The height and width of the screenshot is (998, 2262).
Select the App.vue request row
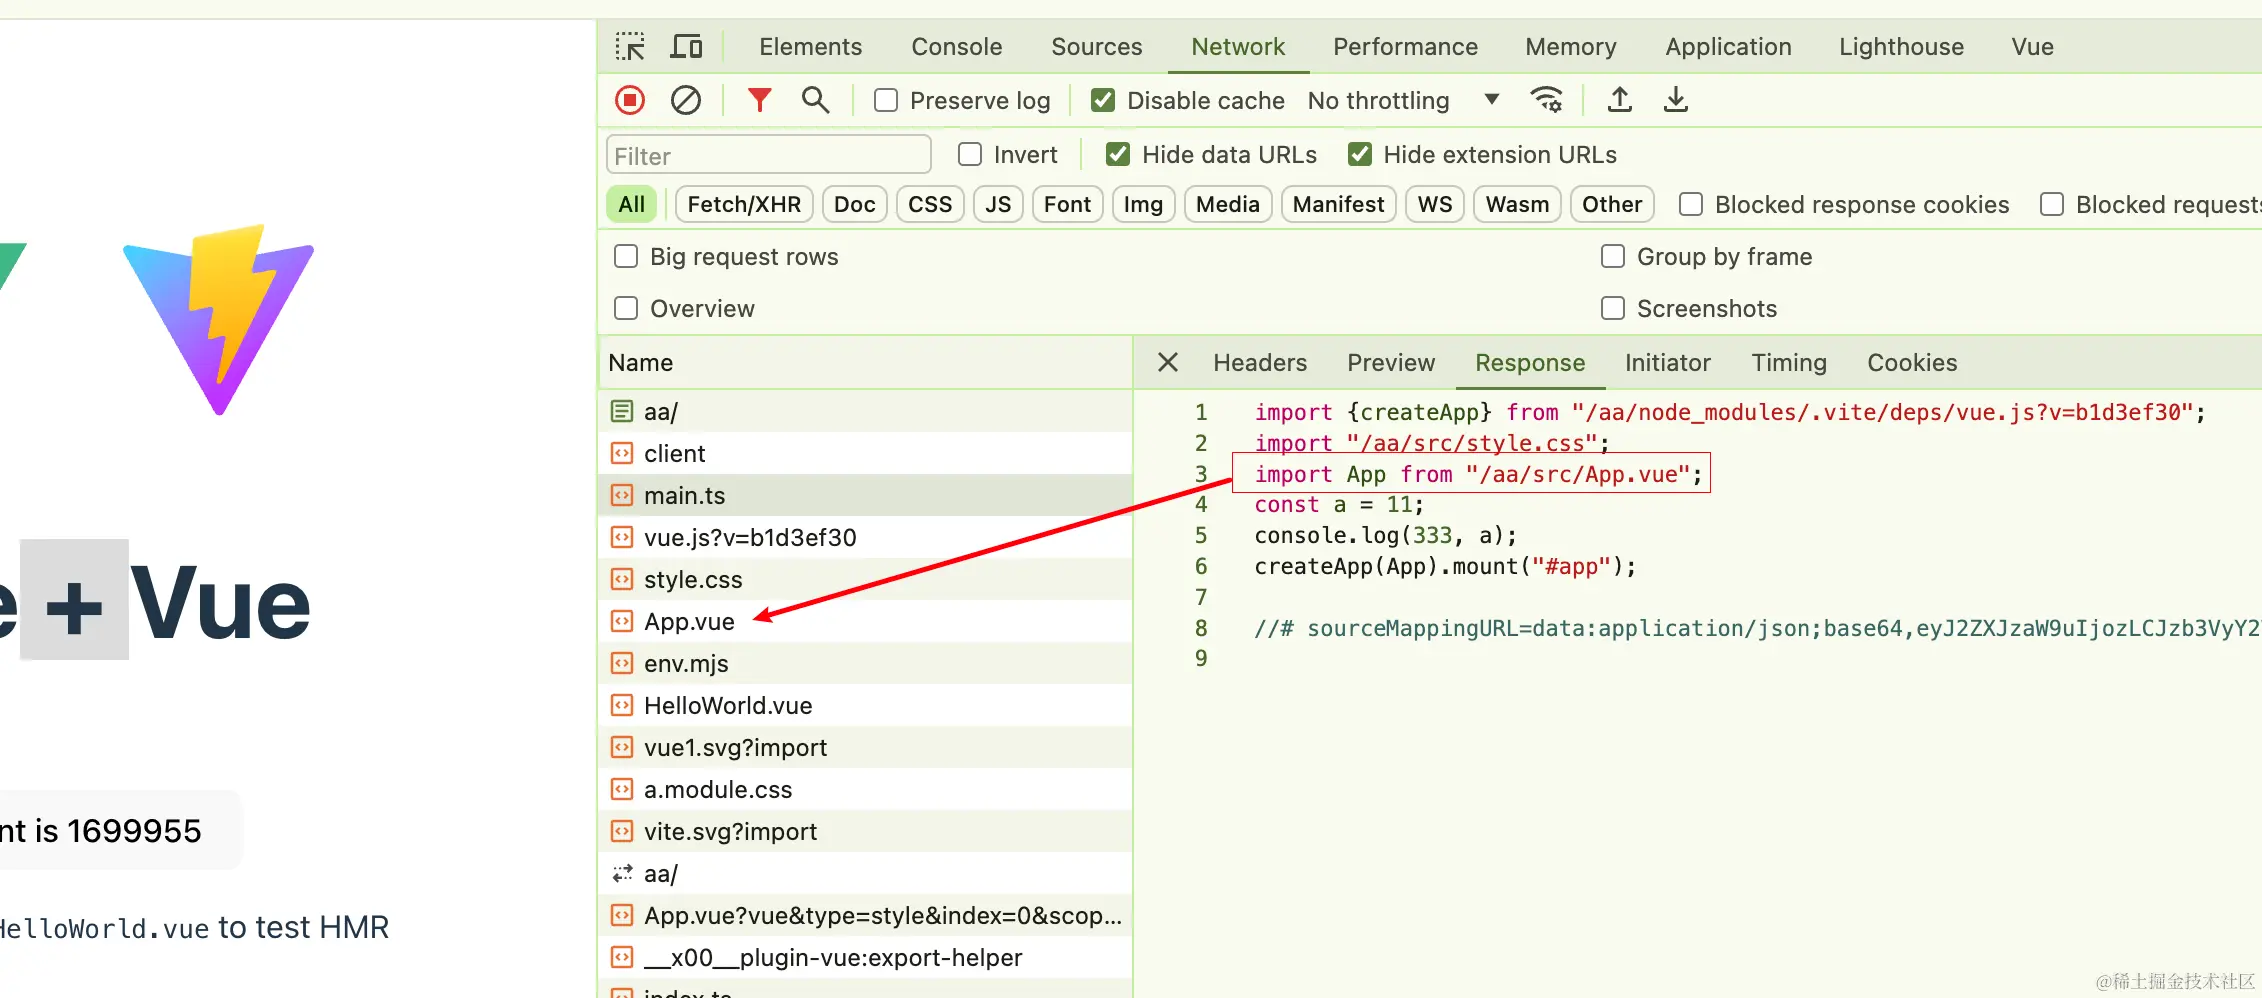click(690, 622)
